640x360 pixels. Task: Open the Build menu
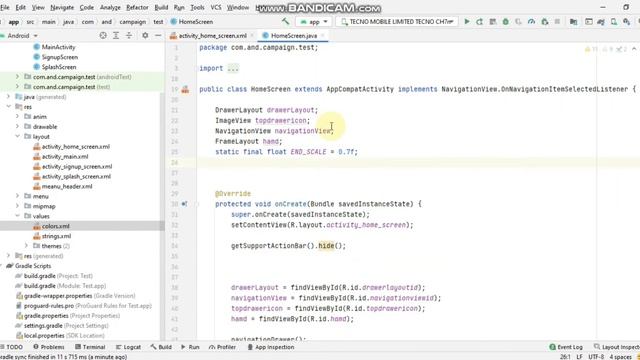161,7
